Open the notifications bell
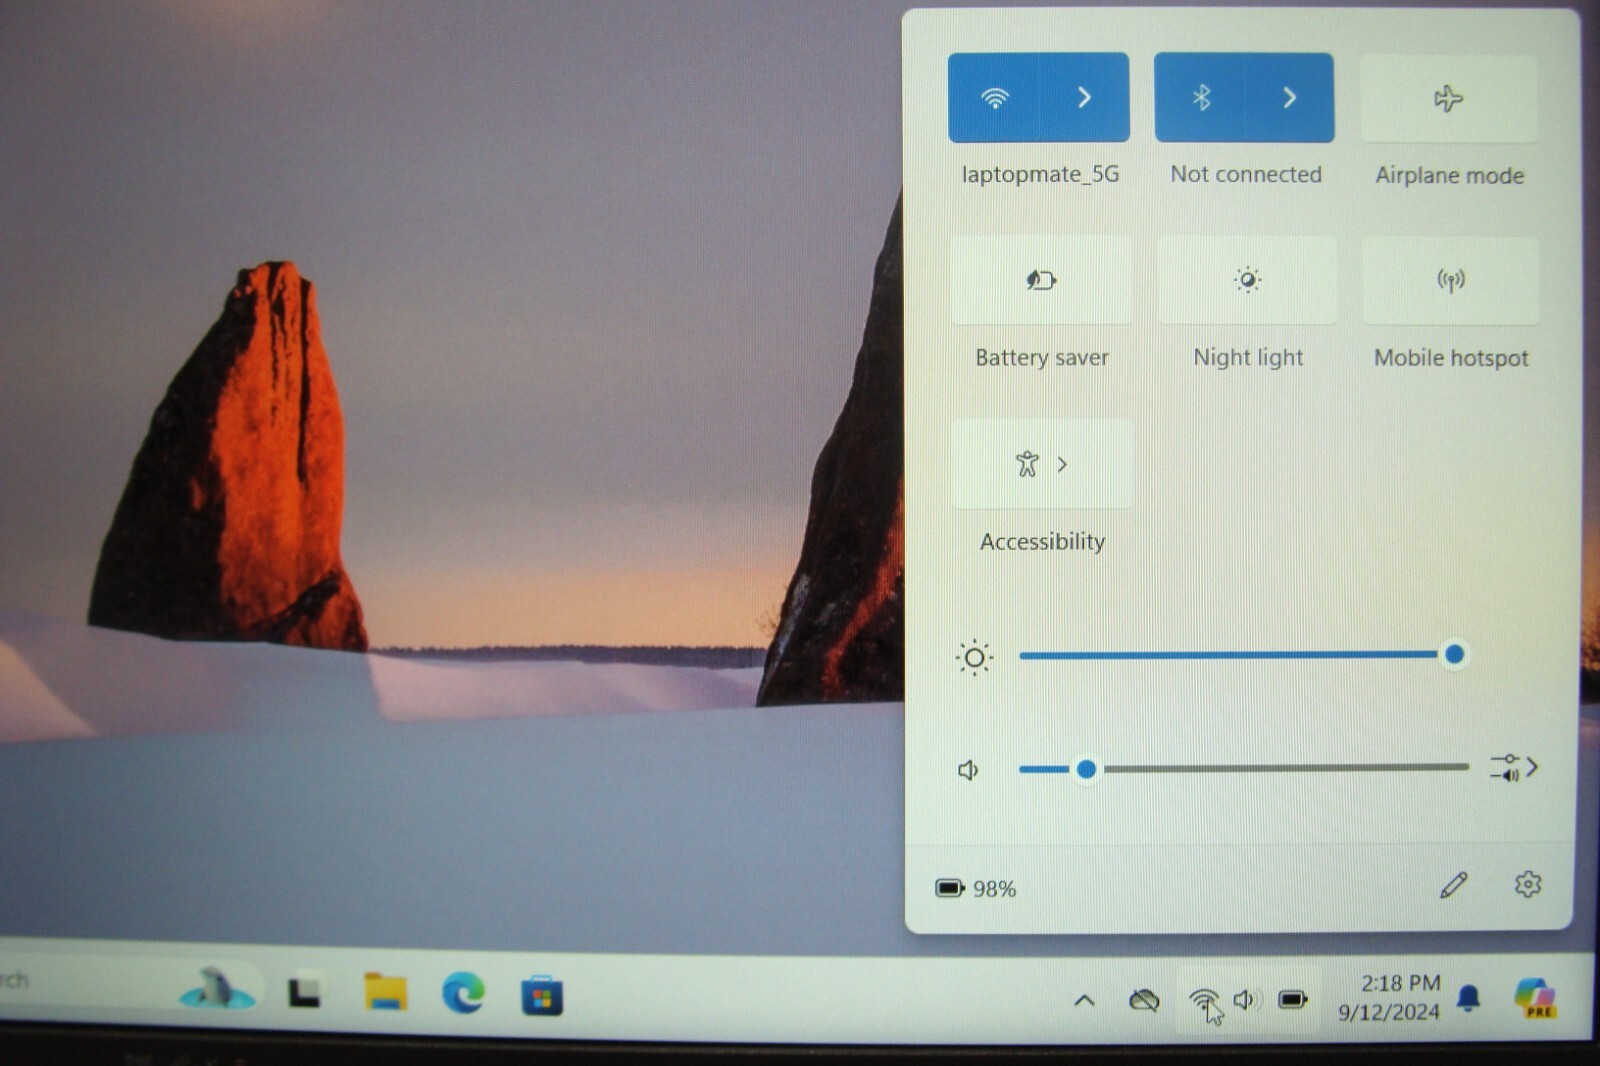This screenshot has width=1600, height=1066. (x=1468, y=998)
